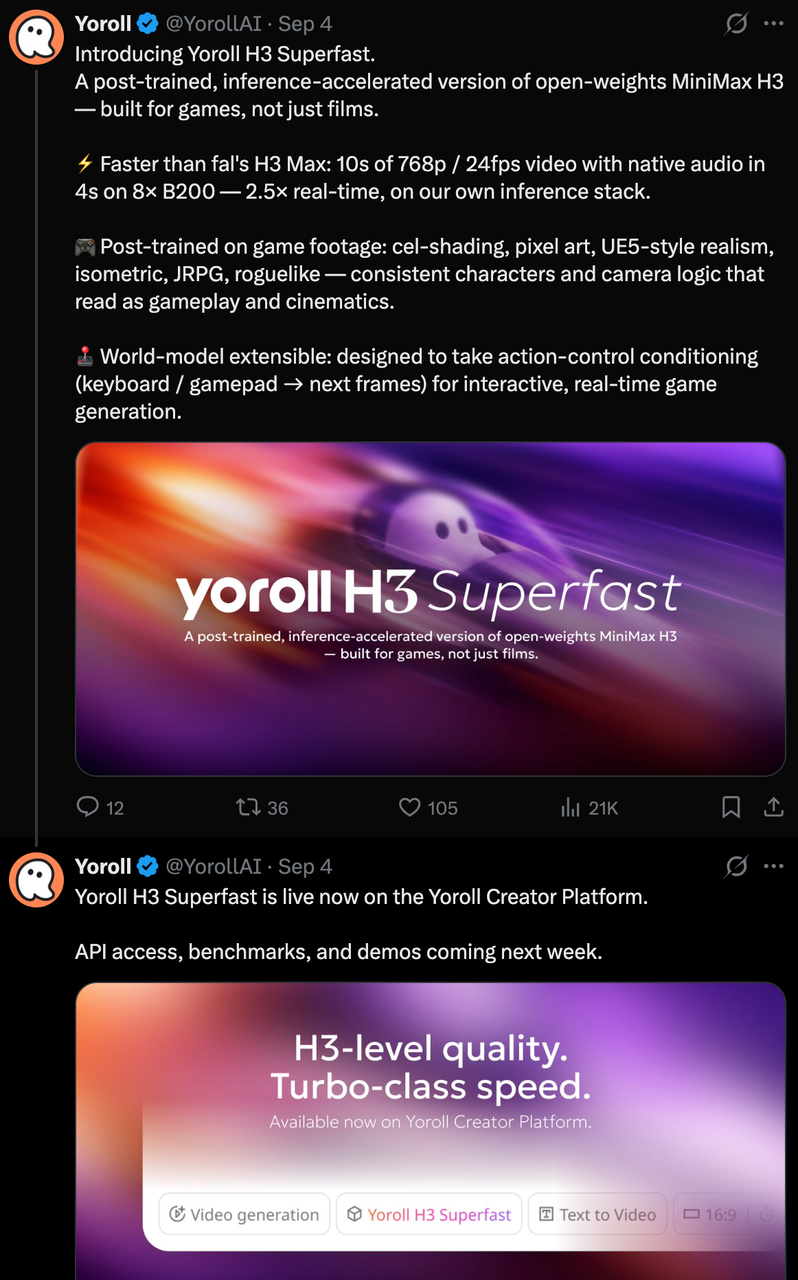This screenshot has height=1280, width=798.
Task: Open more options menu on second tweet
Action: tap(773, 866)
